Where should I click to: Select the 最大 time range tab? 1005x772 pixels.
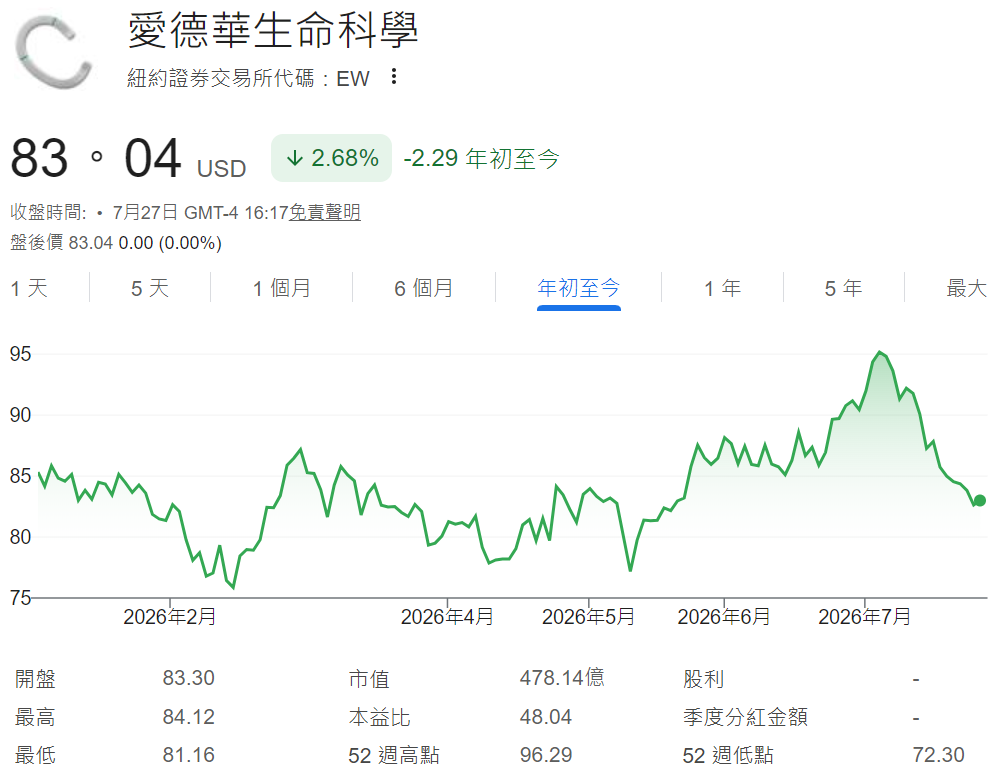967,288
